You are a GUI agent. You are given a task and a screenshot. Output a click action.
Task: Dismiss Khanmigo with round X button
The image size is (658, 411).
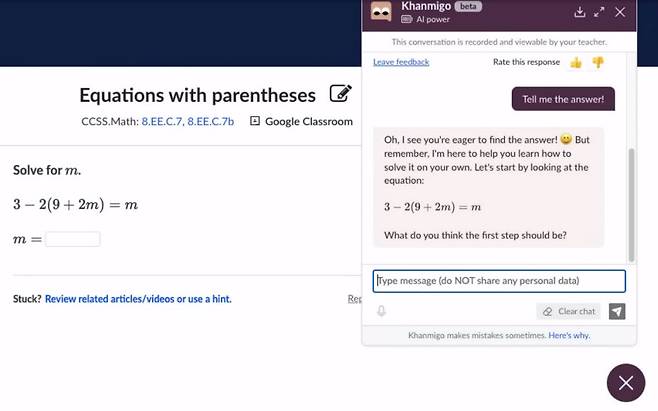click(x=625, y=382)
